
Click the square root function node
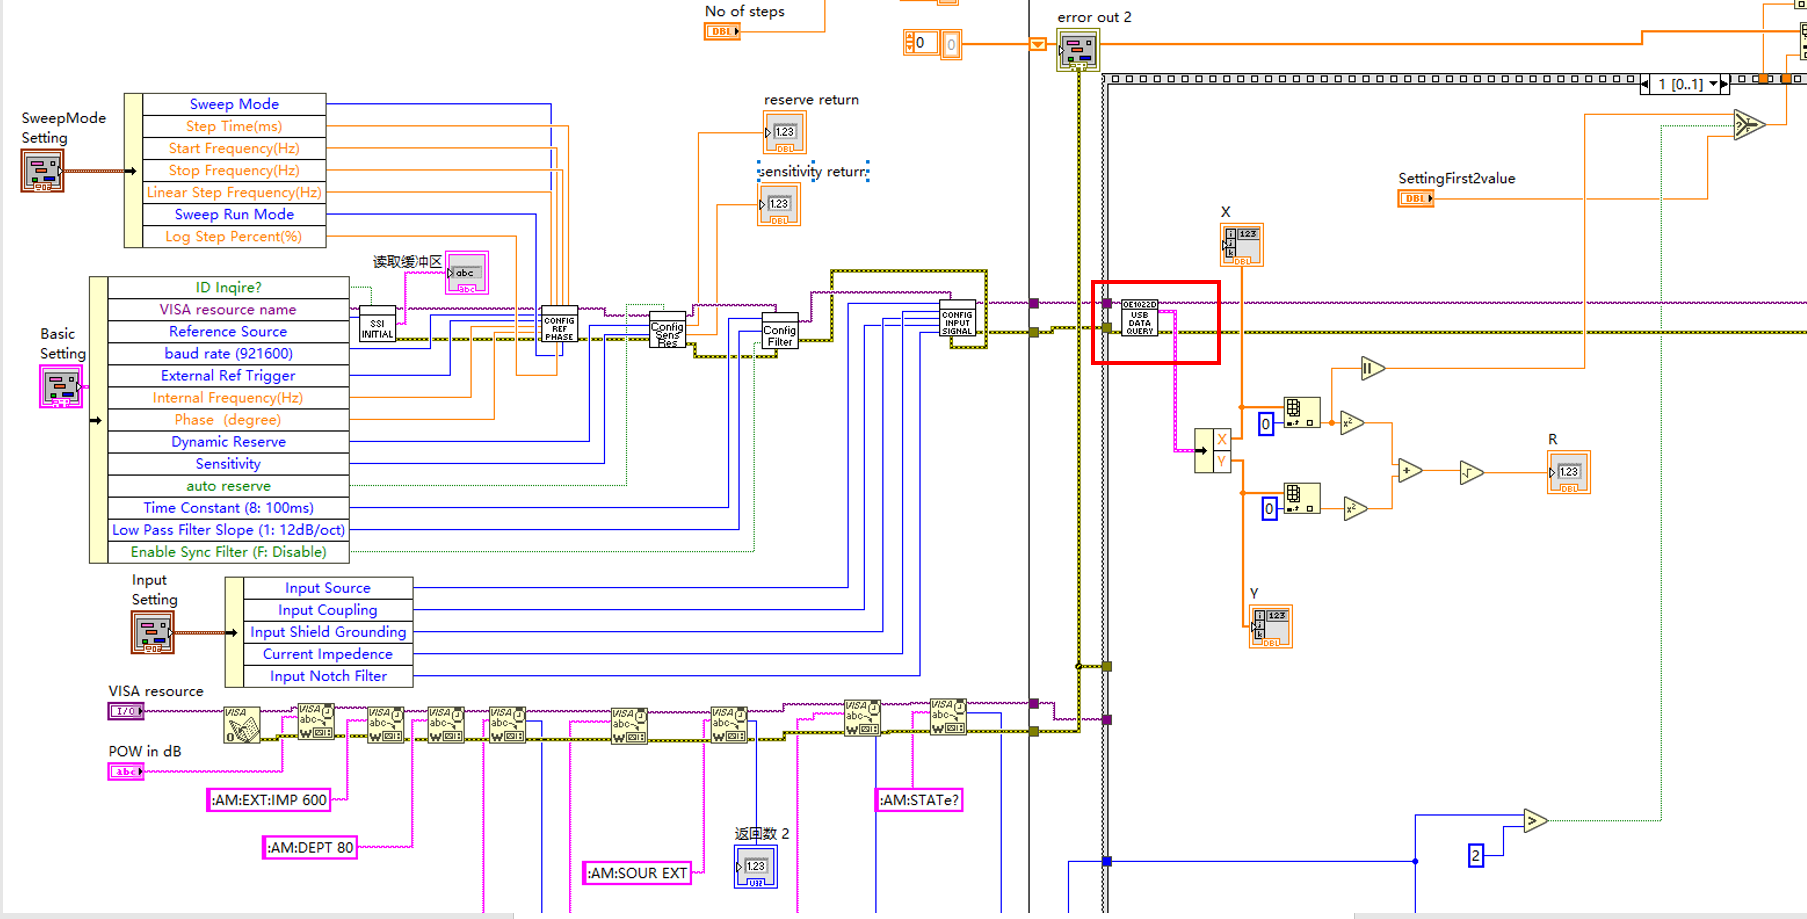[x=1471, y=472]
